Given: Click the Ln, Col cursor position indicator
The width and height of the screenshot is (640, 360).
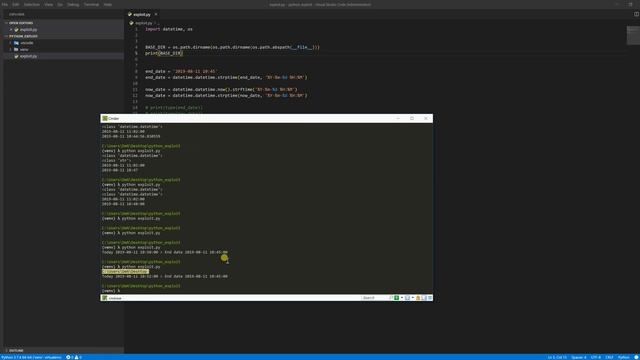Looking at the screenshot, I should tap(557, 357).
